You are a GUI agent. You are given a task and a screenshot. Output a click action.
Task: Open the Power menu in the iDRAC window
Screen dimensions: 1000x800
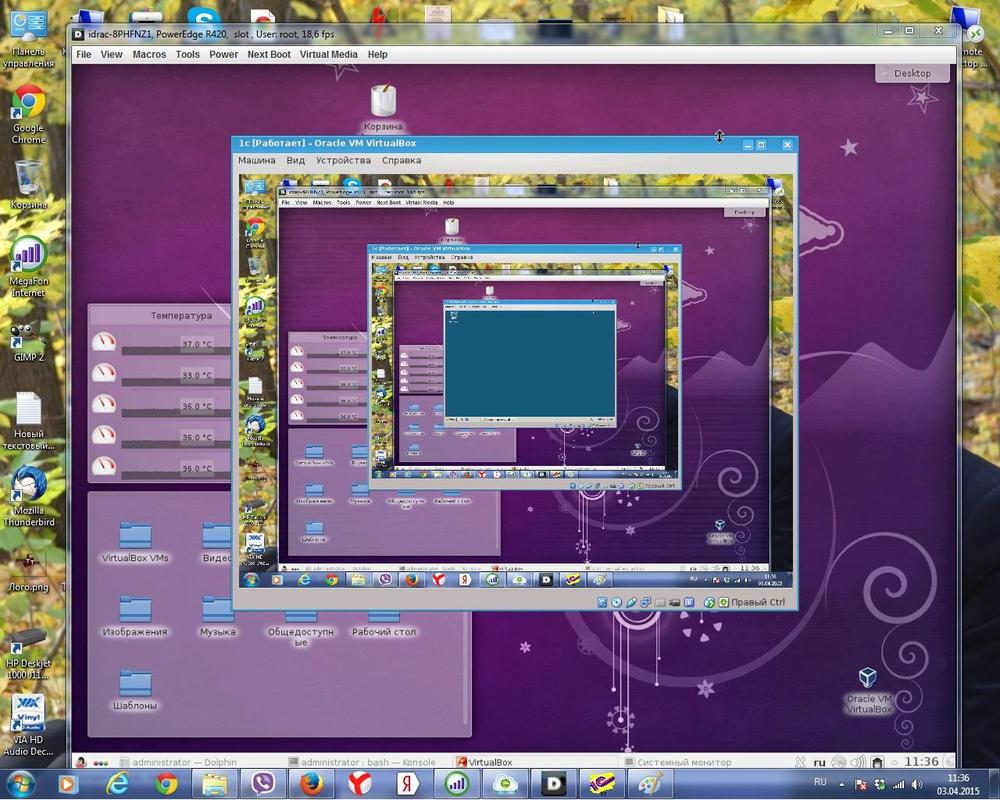coord(223,54)
